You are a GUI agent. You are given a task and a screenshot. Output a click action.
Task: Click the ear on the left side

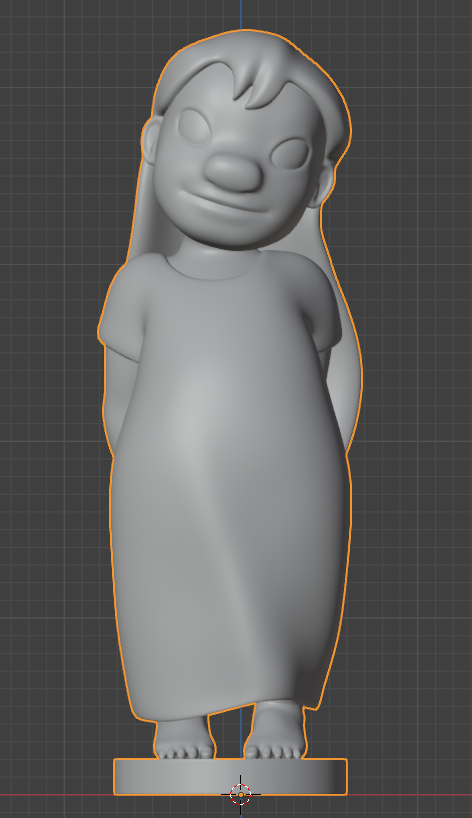point(149,142)
